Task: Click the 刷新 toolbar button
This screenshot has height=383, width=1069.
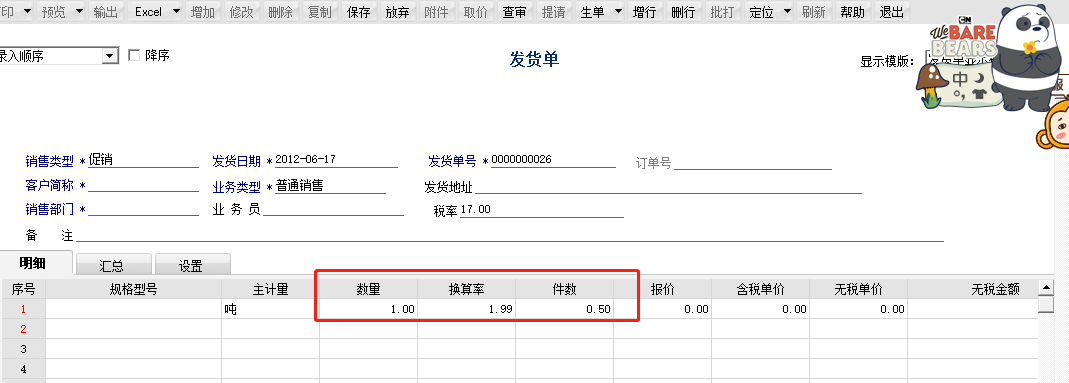Action: pos(813,12)
